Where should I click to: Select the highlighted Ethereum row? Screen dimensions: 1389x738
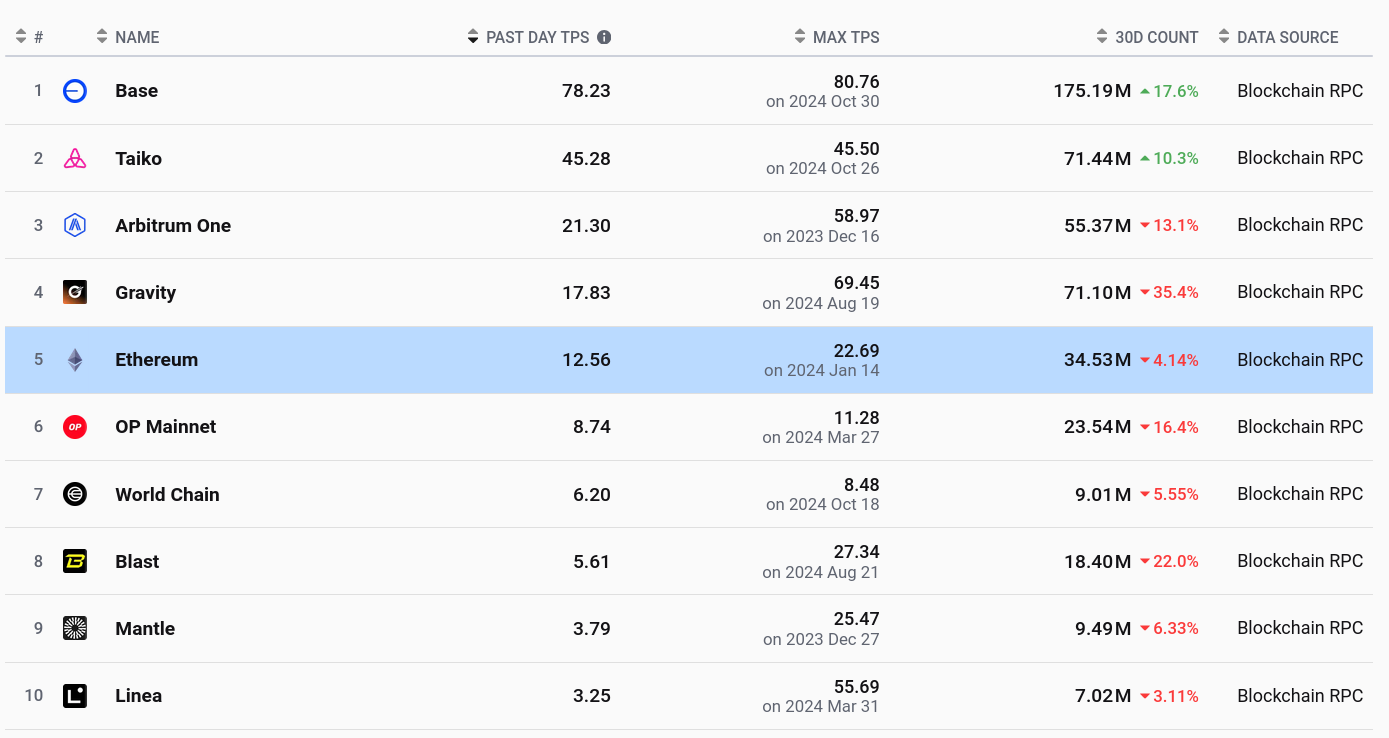[689, 360]
